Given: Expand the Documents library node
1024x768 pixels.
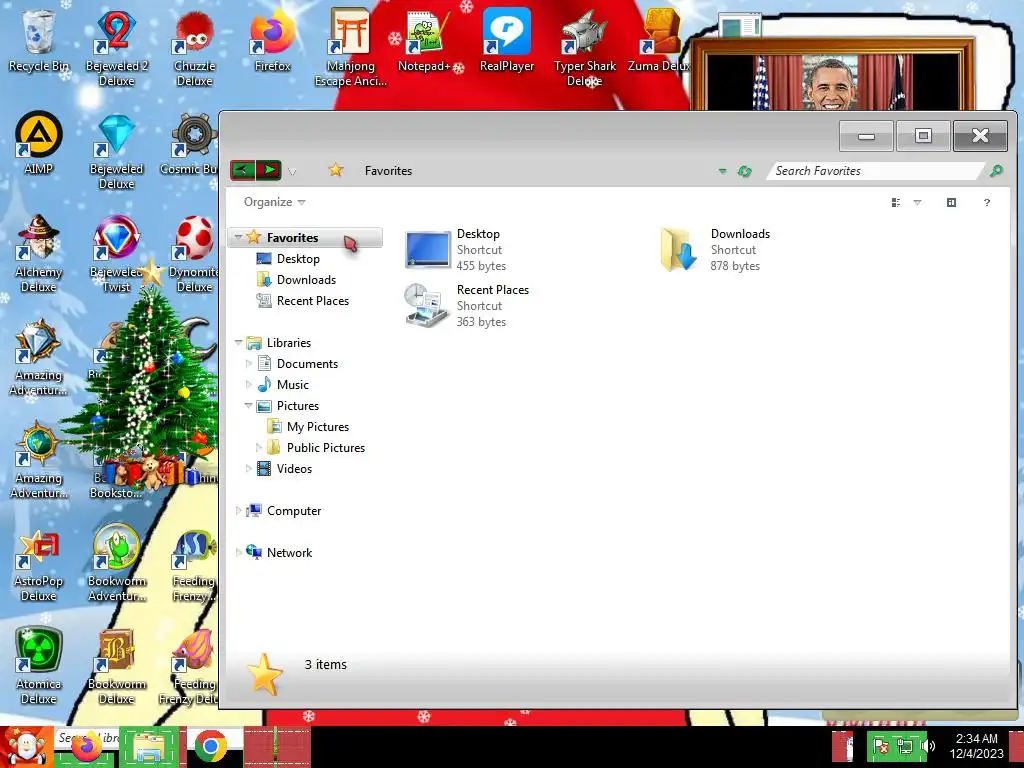Looking at the screenshot, I should [249, 364].
